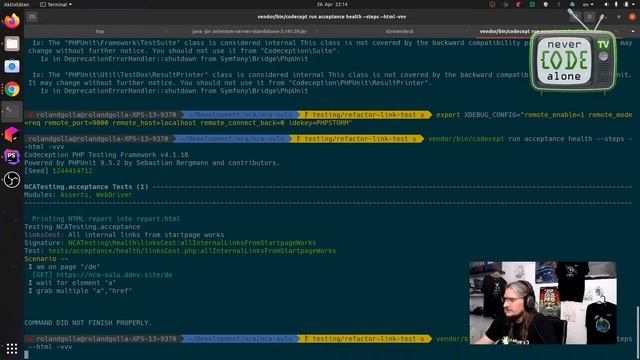Click 'COMMAND DID NOT FINISH PROPERLY.' text
Screen dimensions: 640x360
click(88, 323)
